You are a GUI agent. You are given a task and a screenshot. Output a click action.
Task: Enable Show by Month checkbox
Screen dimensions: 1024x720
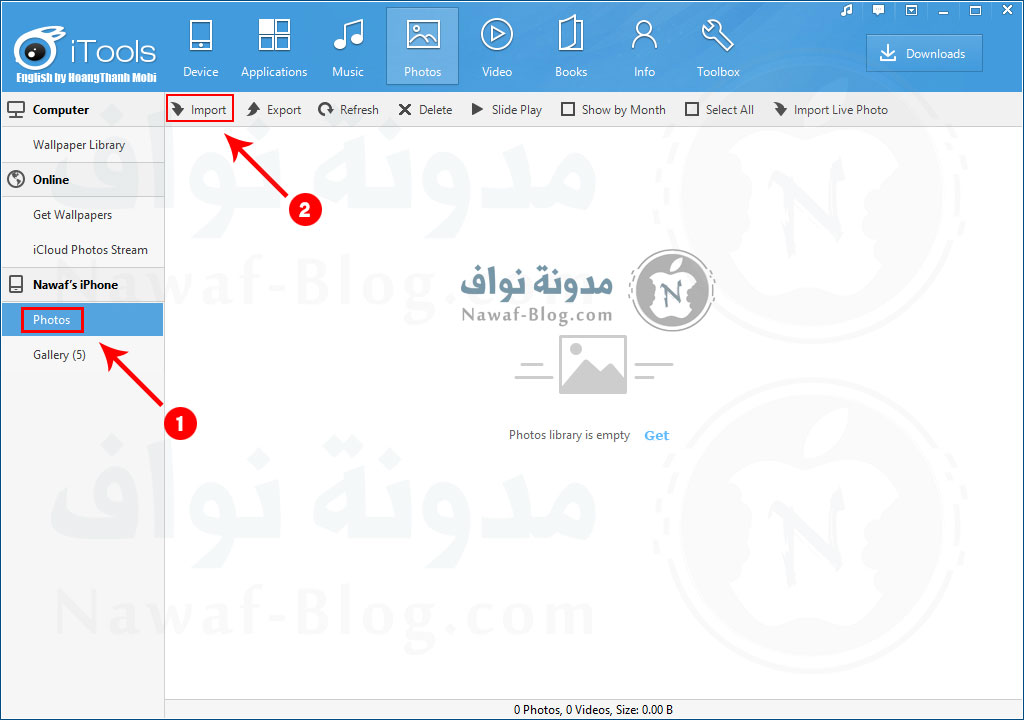[x=568, y=109]
